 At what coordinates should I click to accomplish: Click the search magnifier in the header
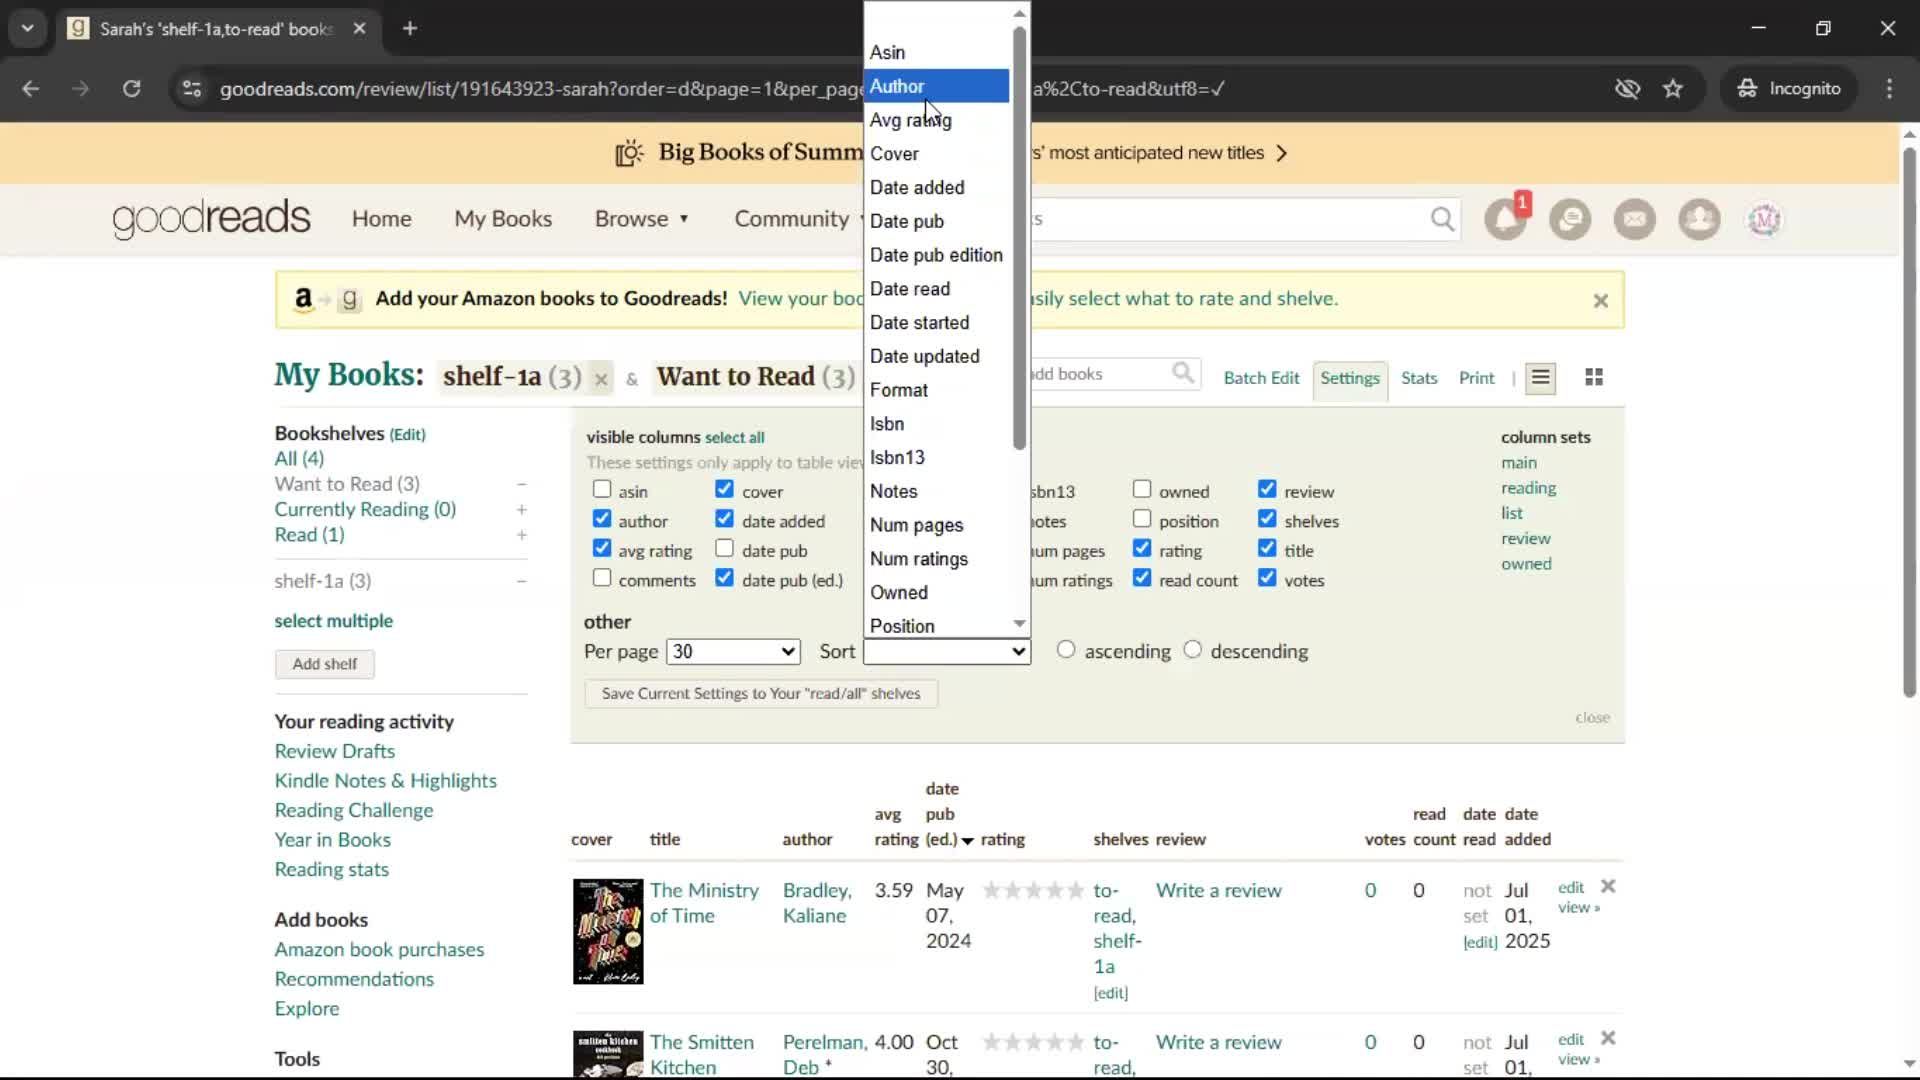point(1442,219)
